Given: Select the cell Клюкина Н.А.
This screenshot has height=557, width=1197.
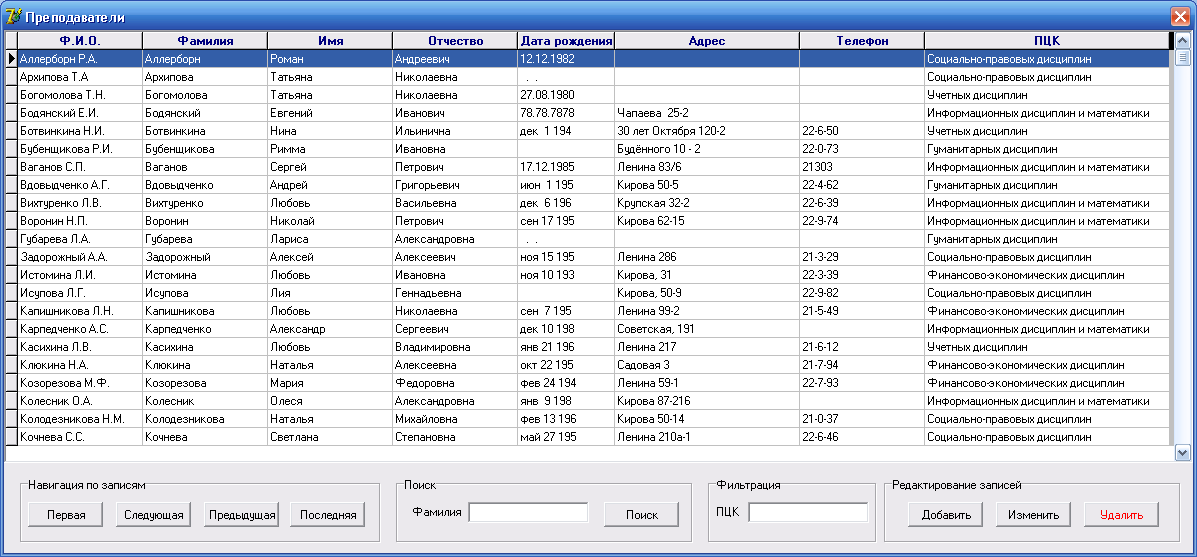Looking at the screenshot, I should tap(79, 365).
